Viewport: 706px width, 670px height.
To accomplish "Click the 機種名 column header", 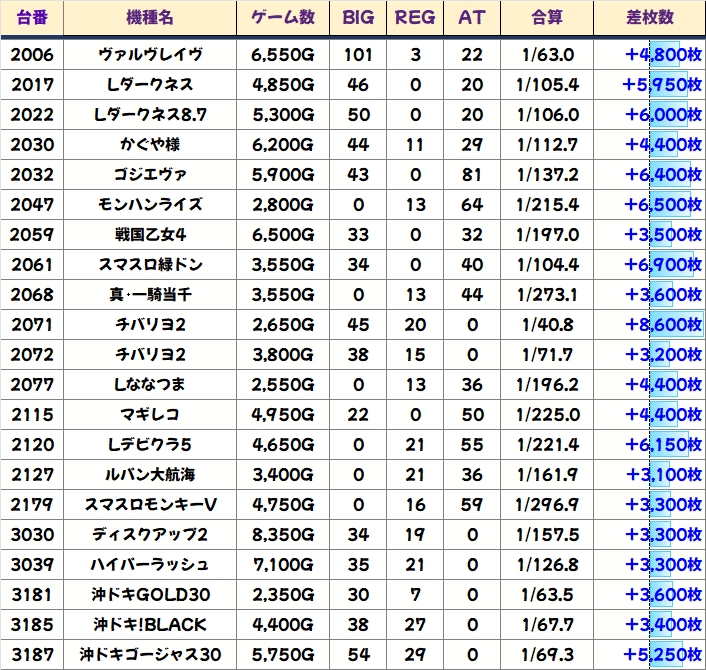I will pos(150,18).
